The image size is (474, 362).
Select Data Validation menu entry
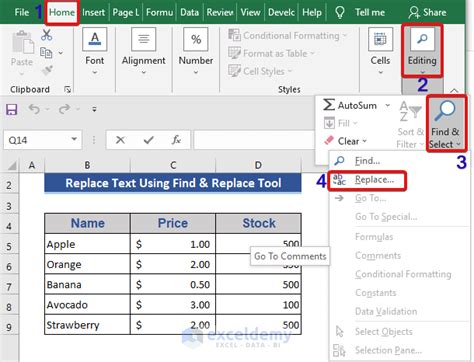(386, 312)
